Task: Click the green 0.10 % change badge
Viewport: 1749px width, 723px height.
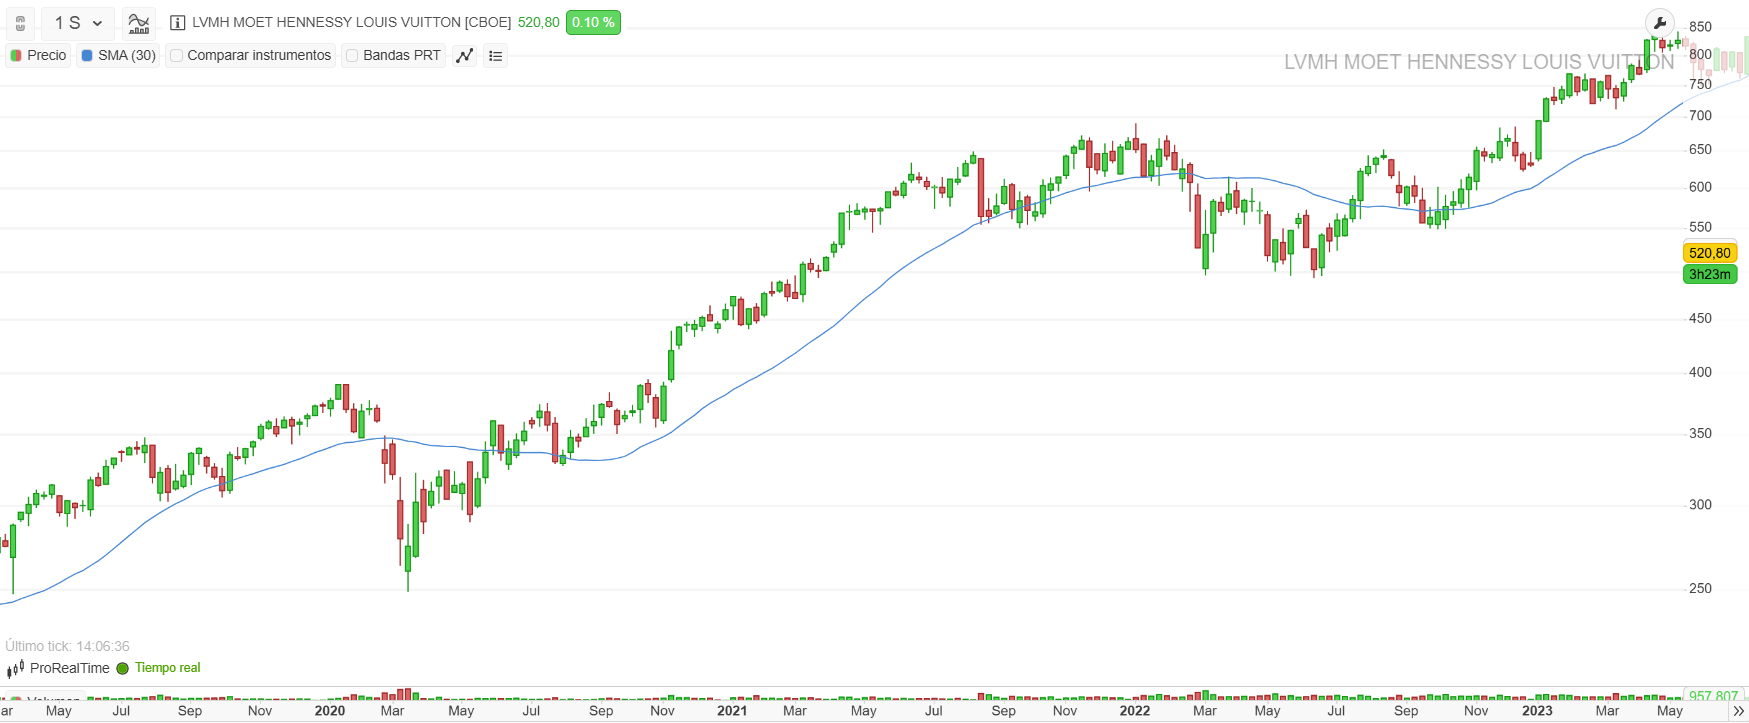Action: [x=593, y=22]
